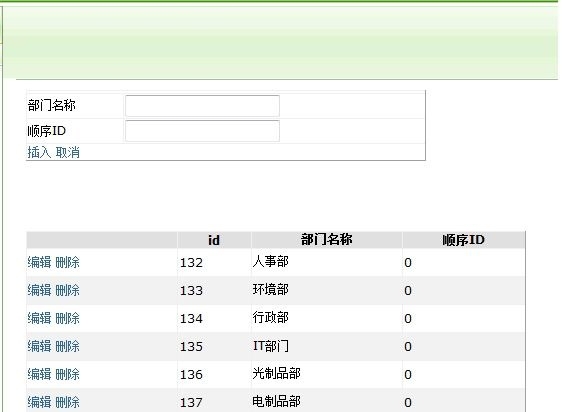565x412 pixels.
Task: Edit the 电制品部 row (id 137)
Action: 39,402
